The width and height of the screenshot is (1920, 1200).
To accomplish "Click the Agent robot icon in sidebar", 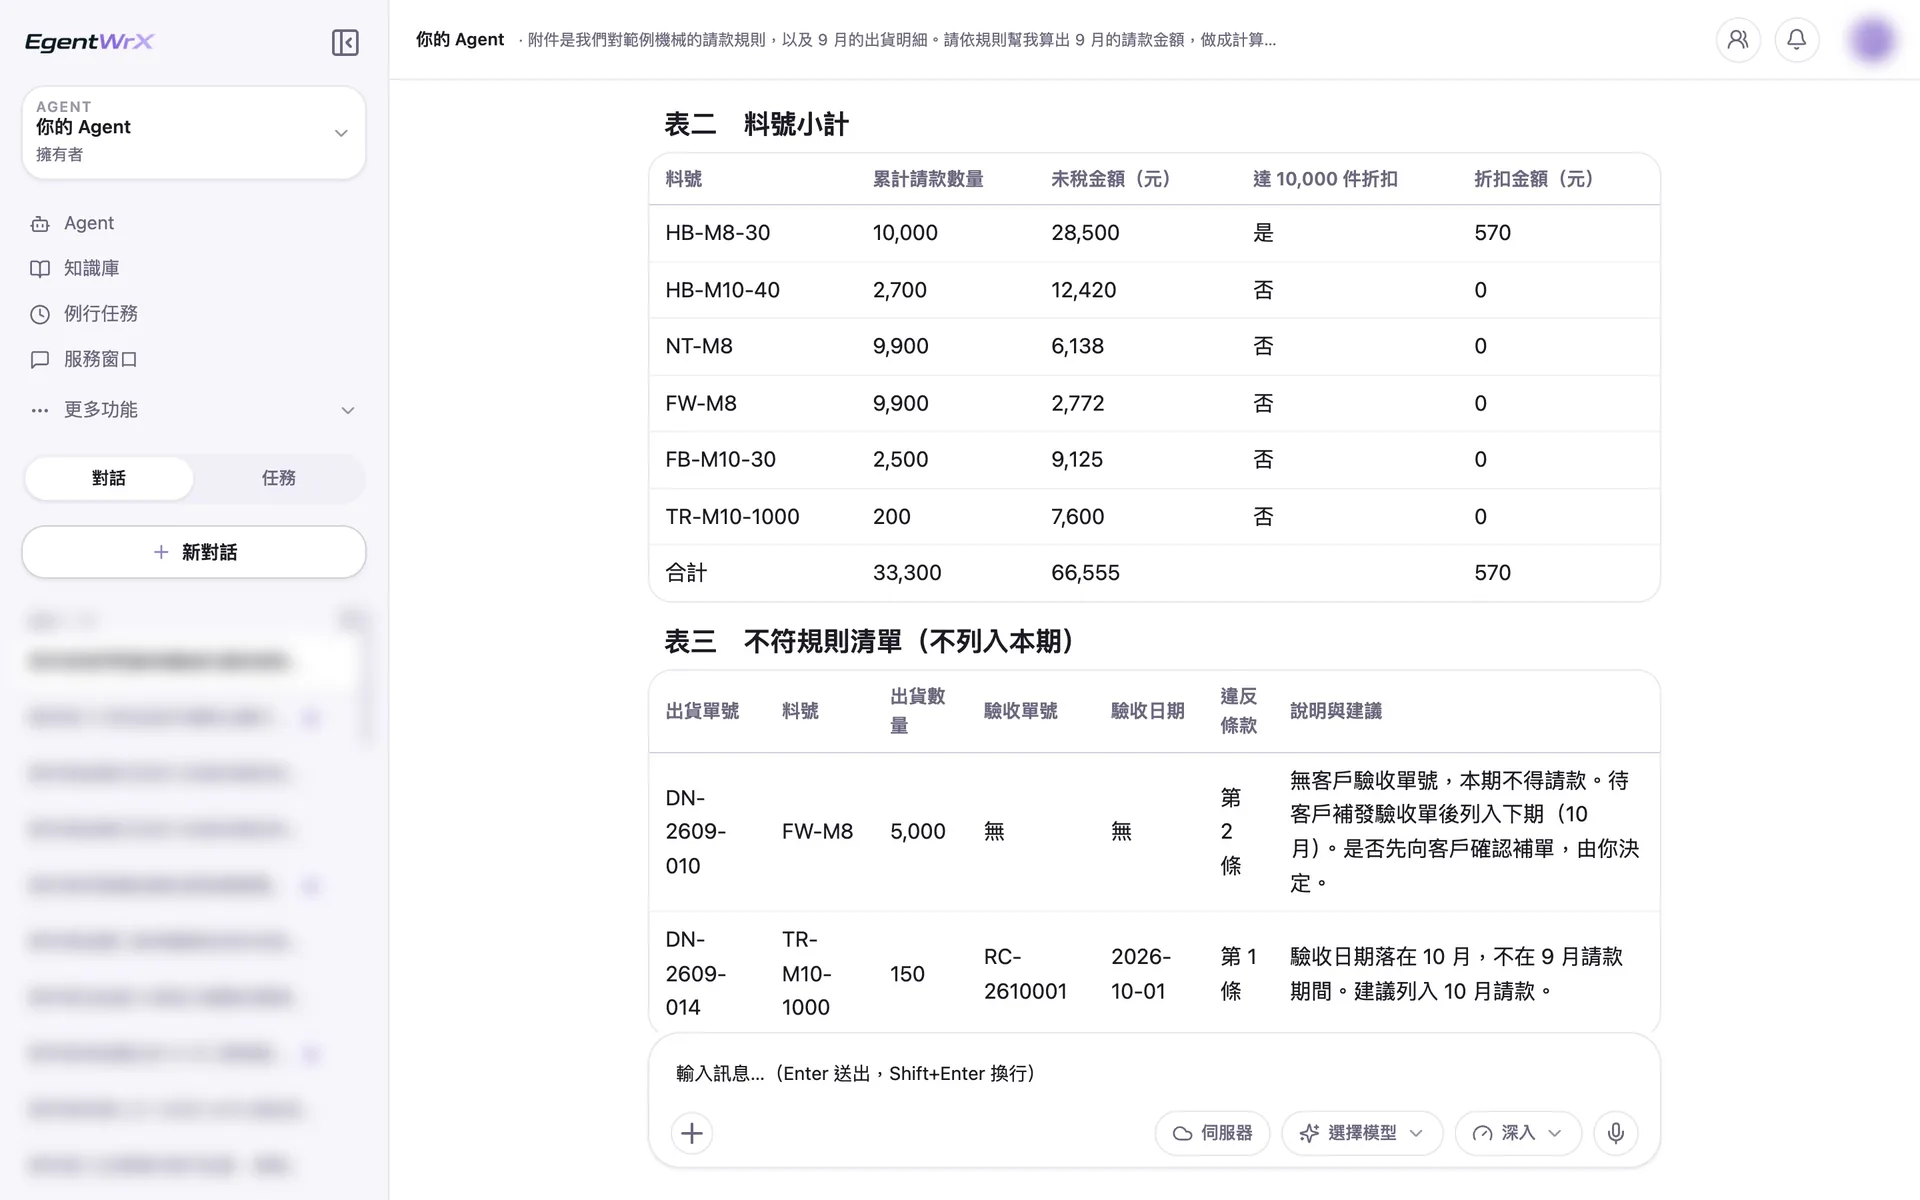I will [40, 224].
